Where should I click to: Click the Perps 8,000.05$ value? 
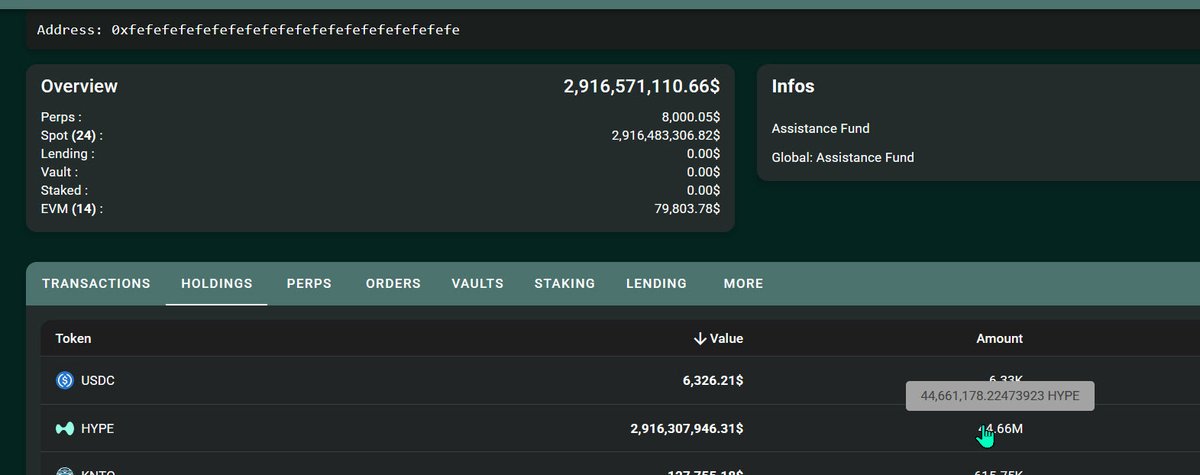pyautogui.click(x=690, y=117)
